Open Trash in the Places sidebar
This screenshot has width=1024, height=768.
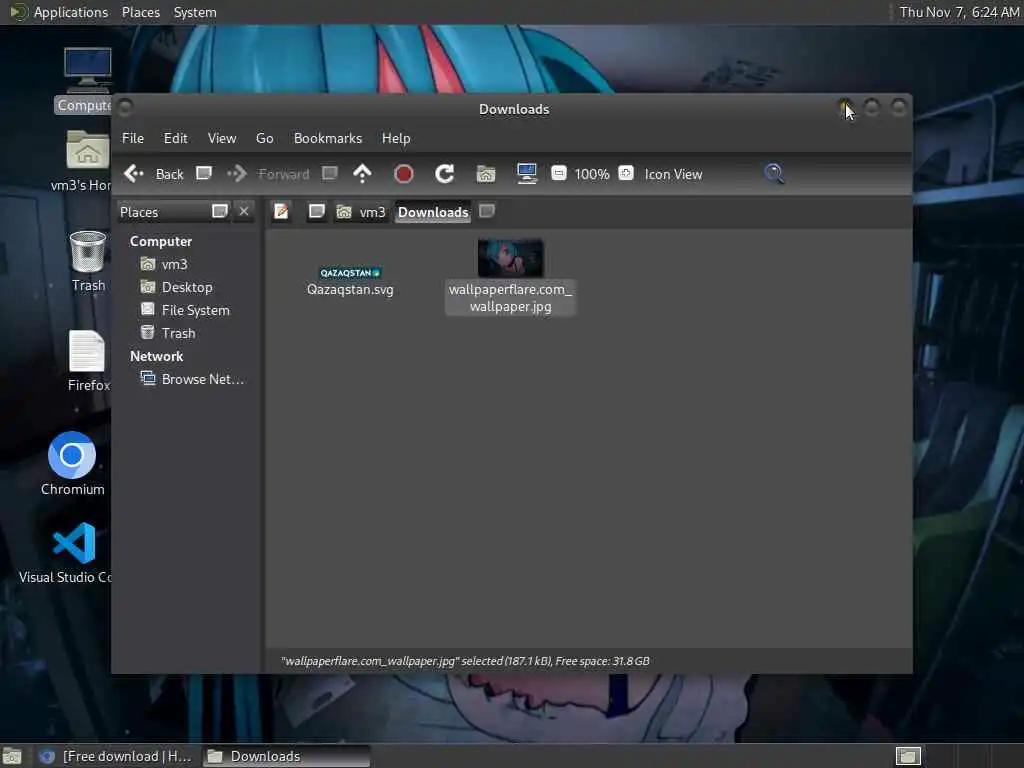(x=168, y=333)
